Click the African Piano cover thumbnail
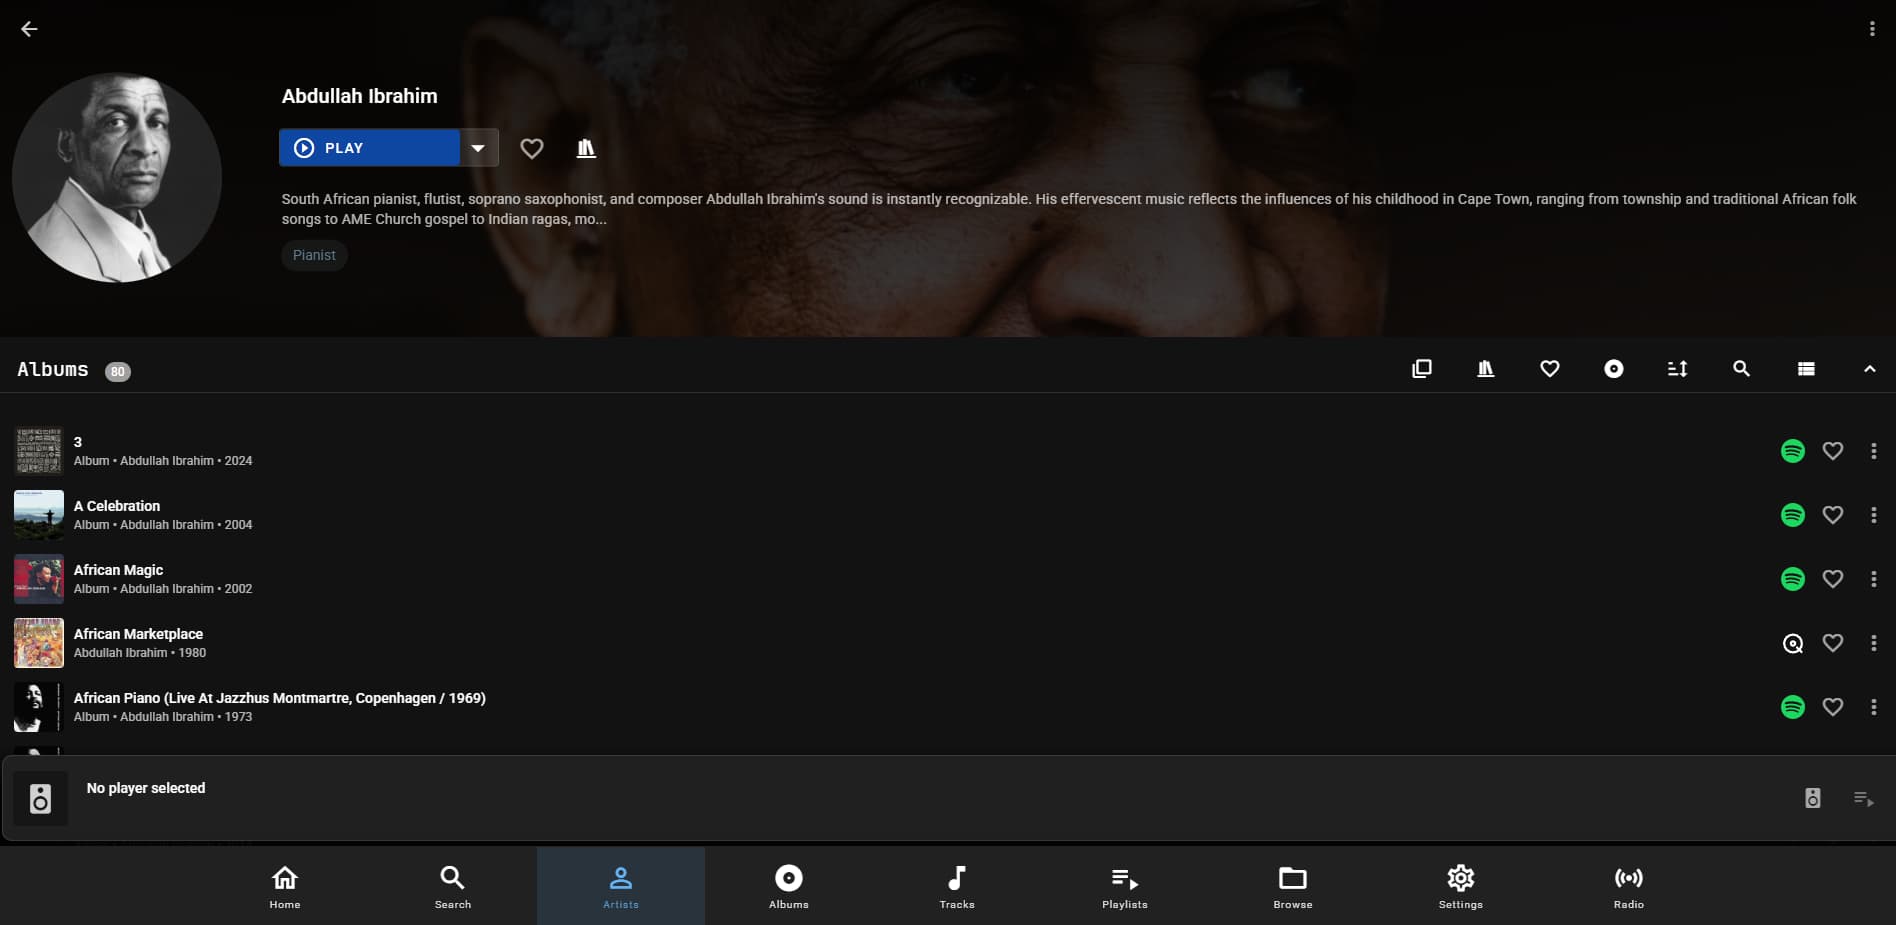1896x925 pixels. click(x=39, y=707)
